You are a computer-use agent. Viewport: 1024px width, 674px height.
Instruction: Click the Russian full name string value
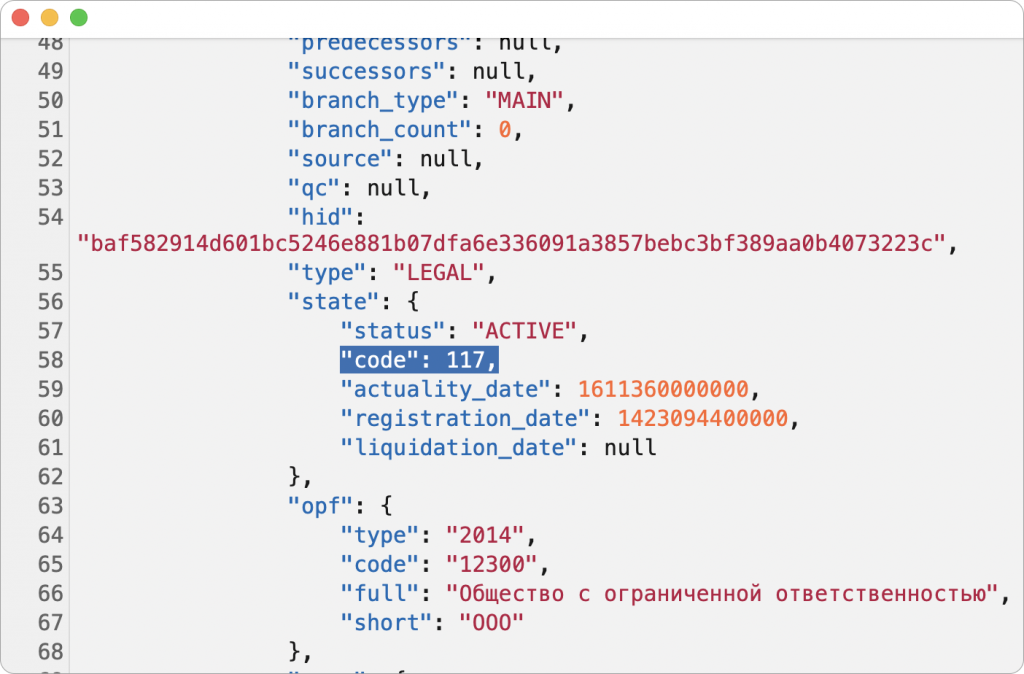(721, 593)
